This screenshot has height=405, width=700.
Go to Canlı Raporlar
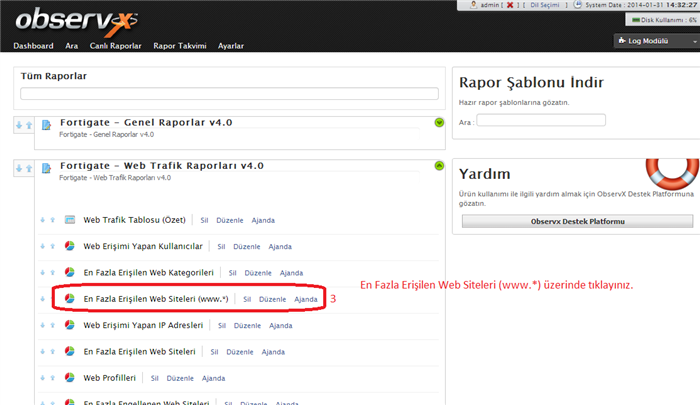[115, 46]
